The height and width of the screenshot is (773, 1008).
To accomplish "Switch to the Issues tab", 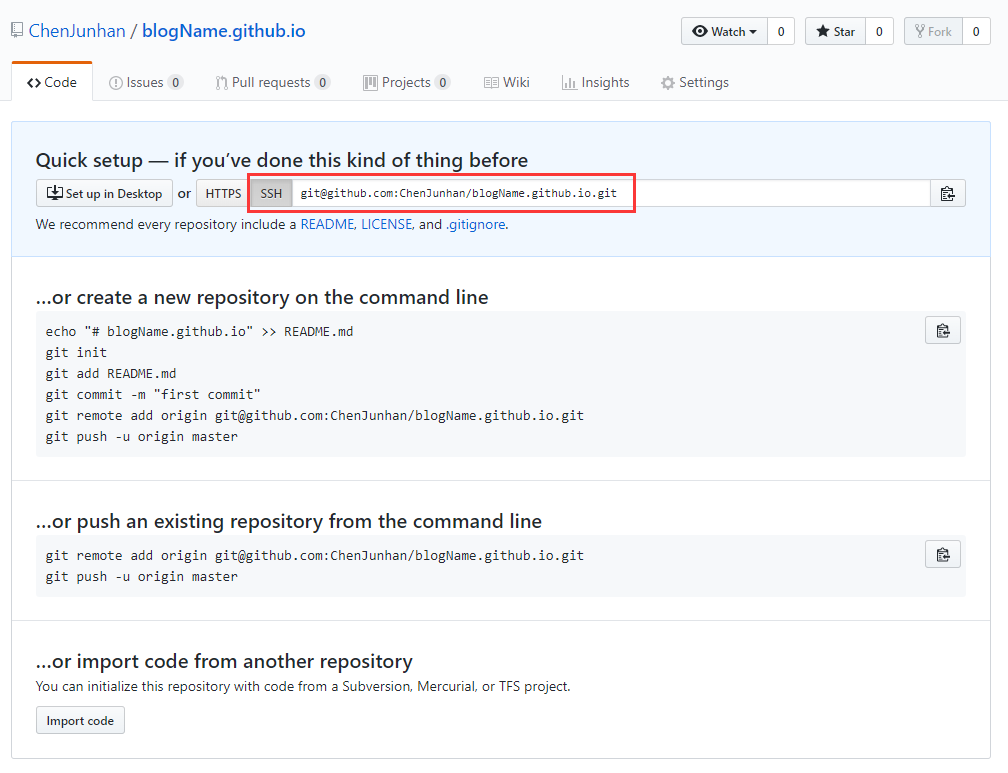I will tap(146, 82).
